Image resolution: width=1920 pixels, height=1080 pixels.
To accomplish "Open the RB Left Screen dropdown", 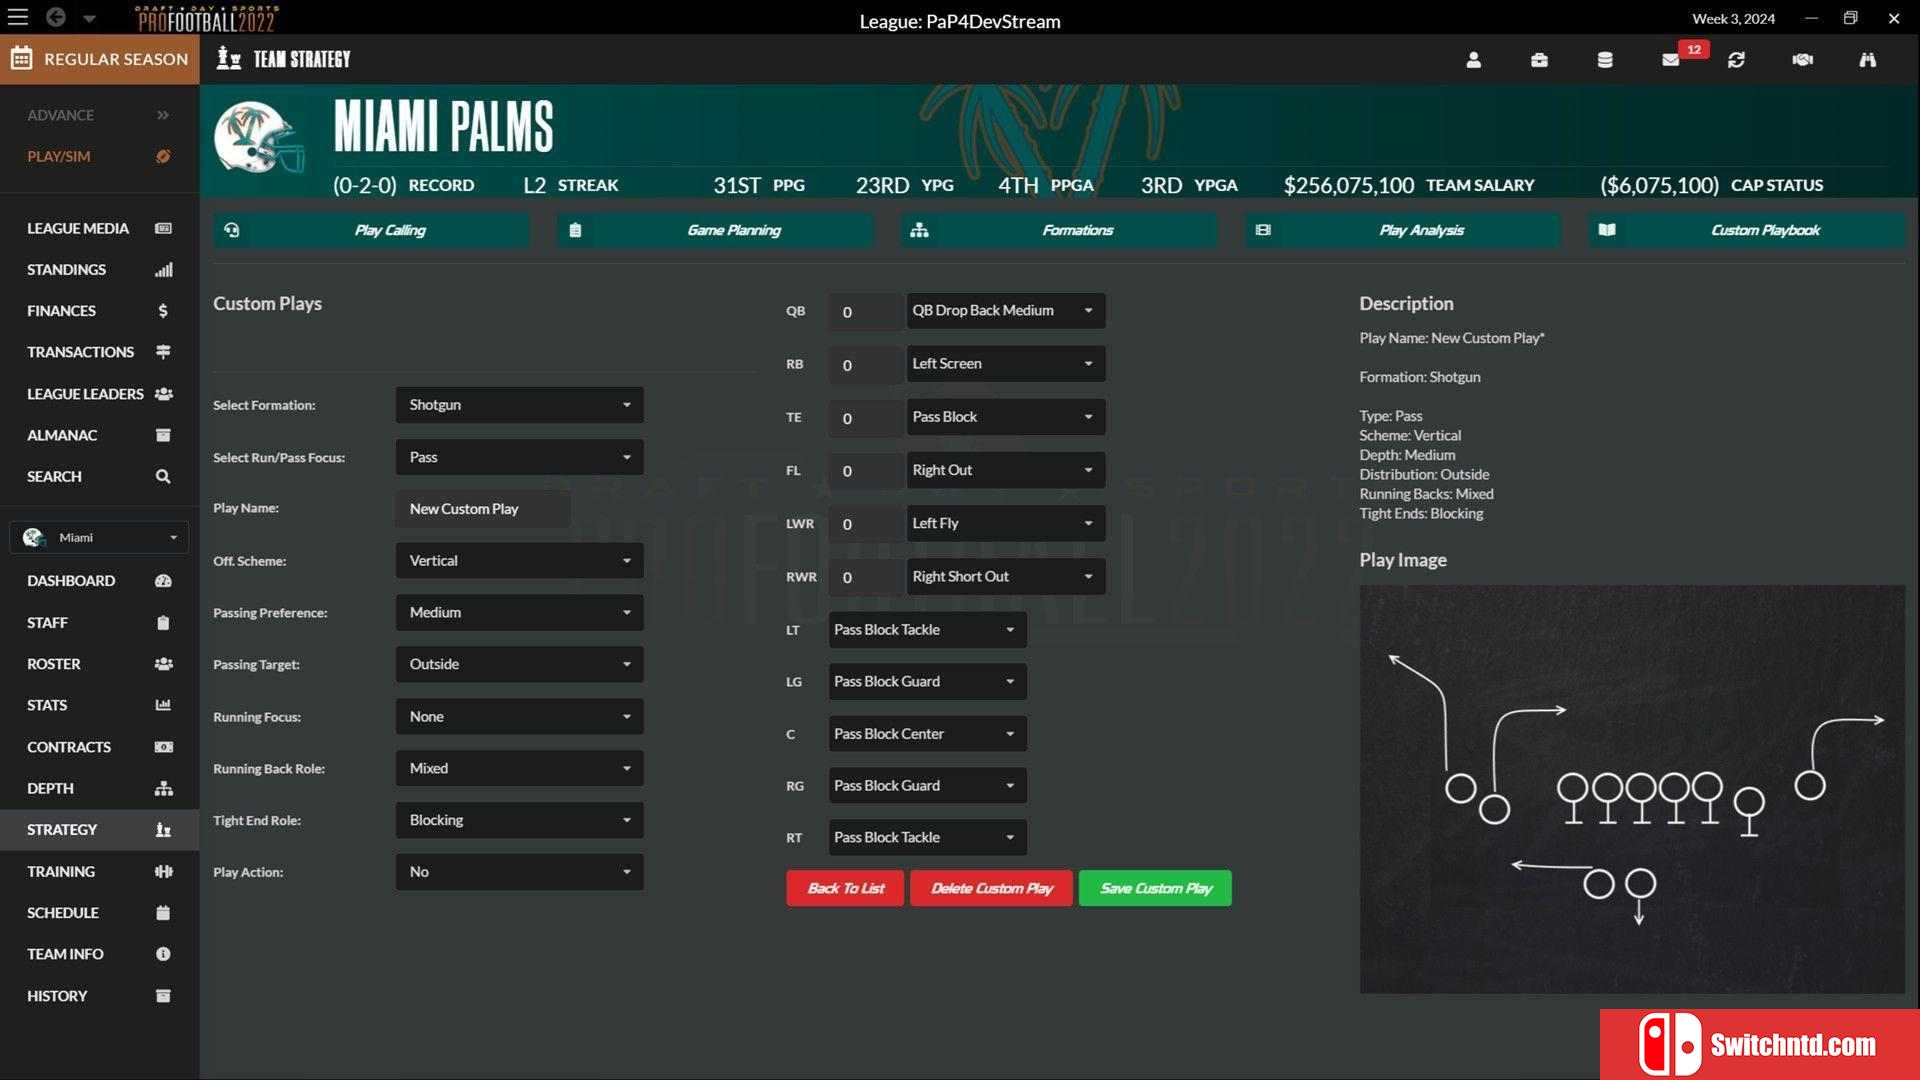I will [x=1005, y=364].
